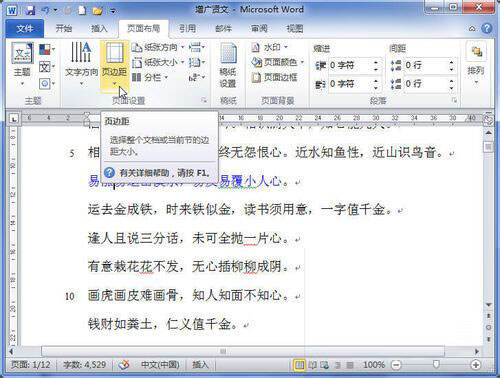The image size is (500, 378).
Task: Open the 纸张方向 (Orientation) dropdown
Action: [x=158, y=47]
